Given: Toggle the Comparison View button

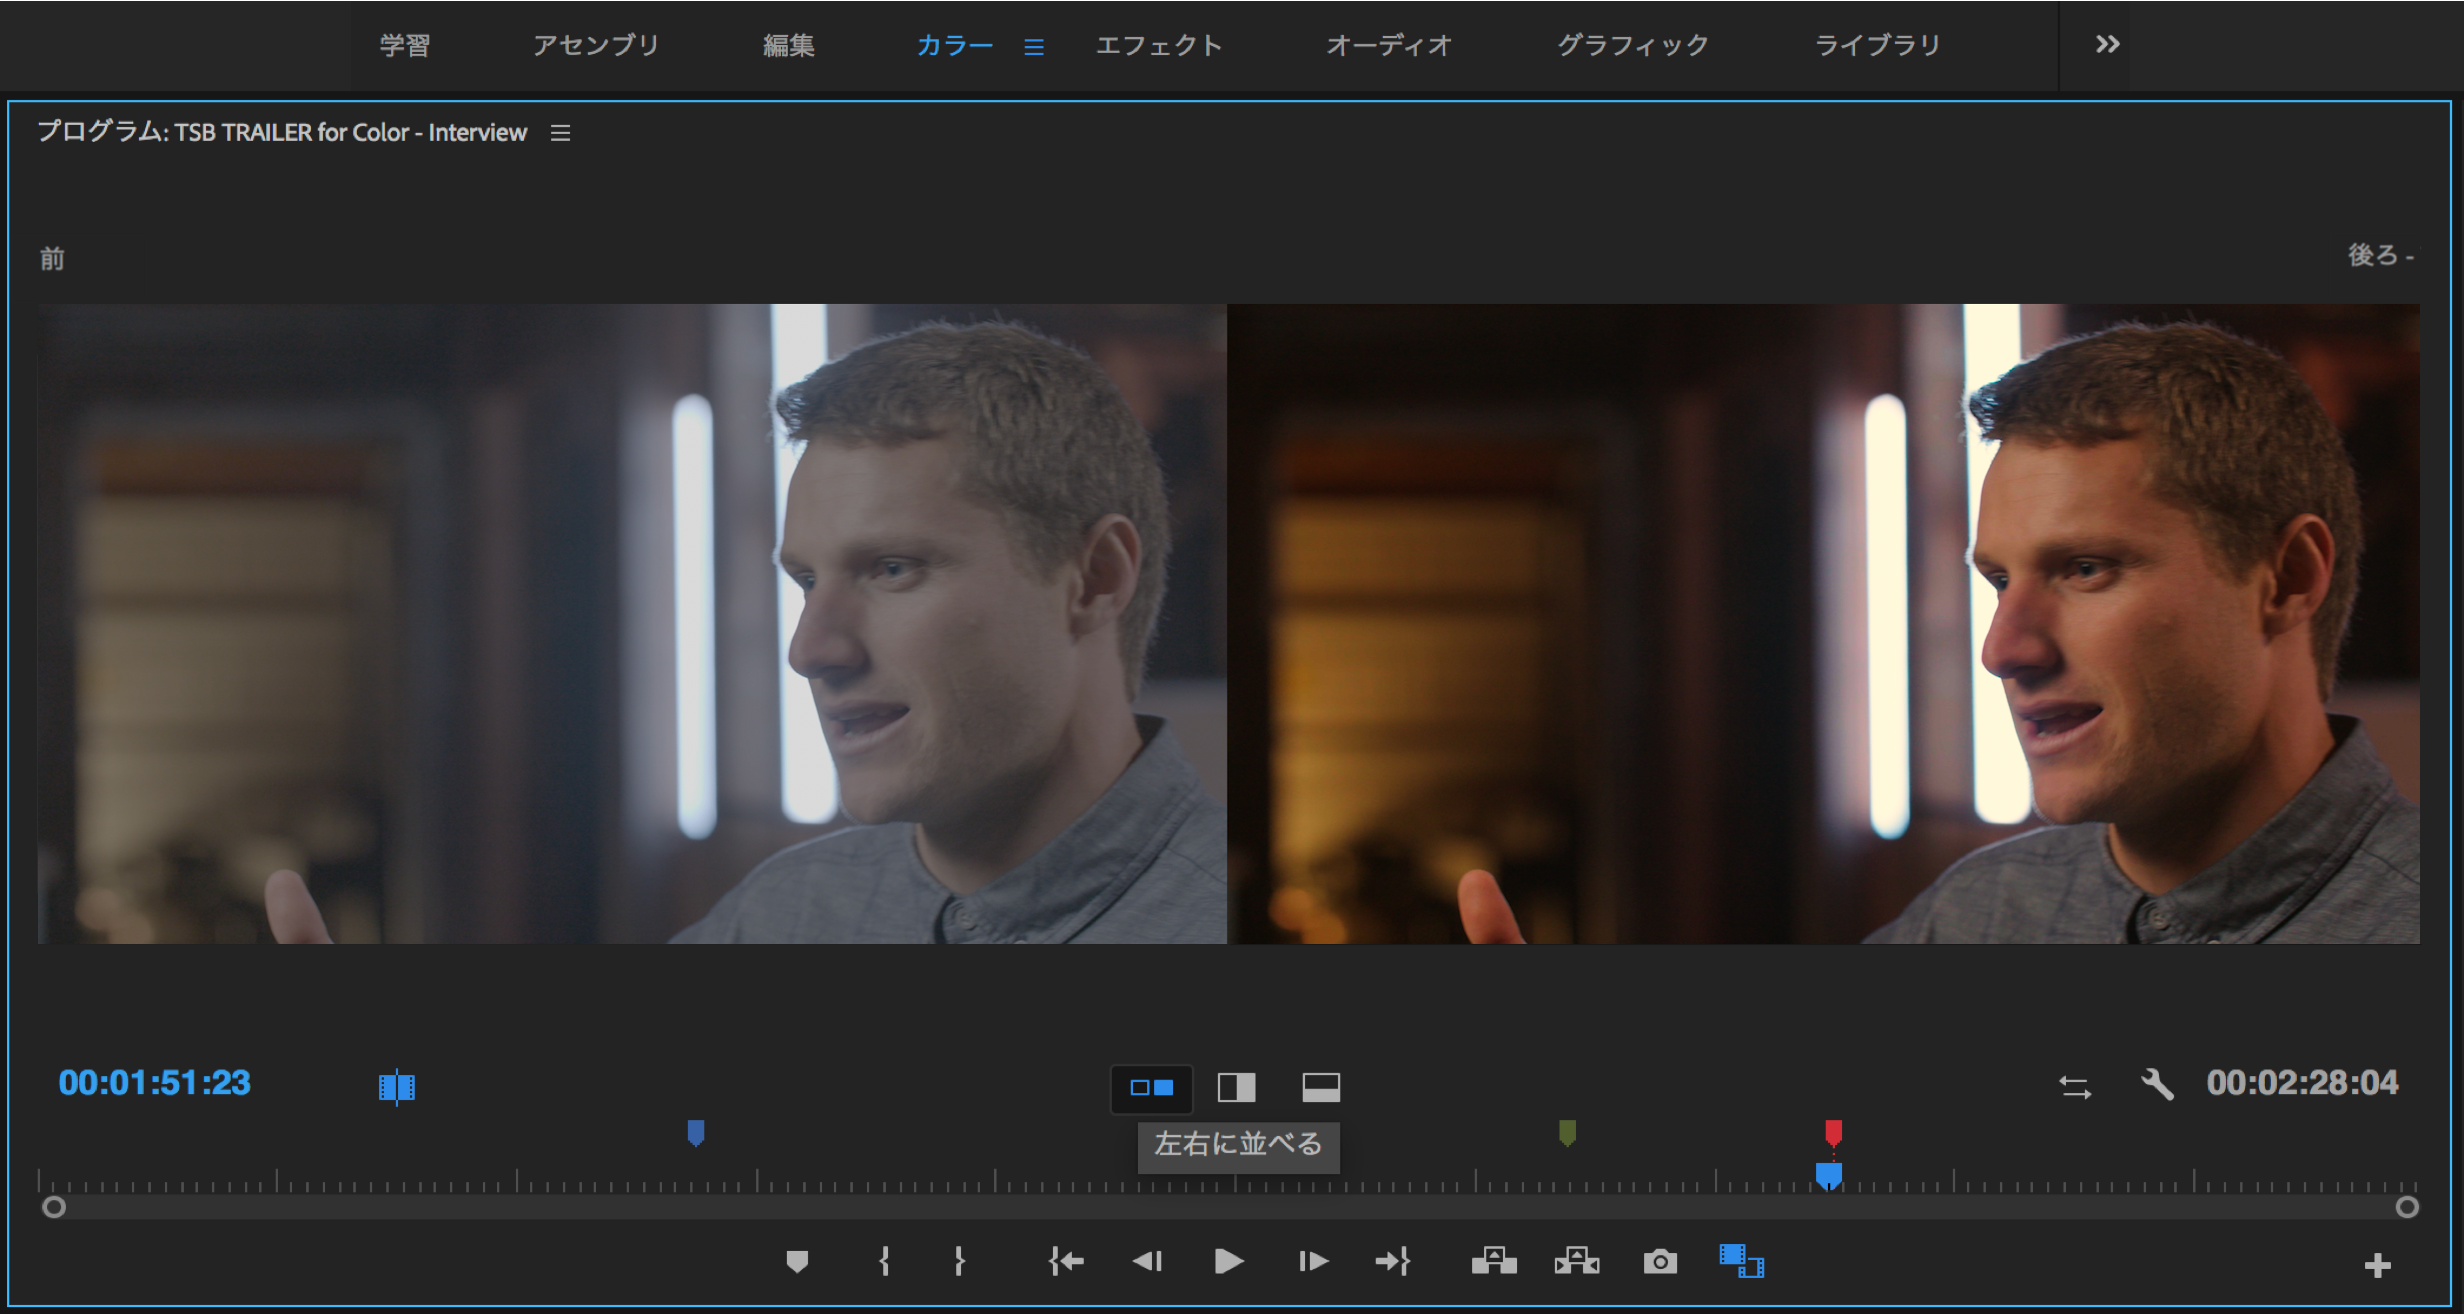Looking at the screenshot, I should [1741, 1261].
